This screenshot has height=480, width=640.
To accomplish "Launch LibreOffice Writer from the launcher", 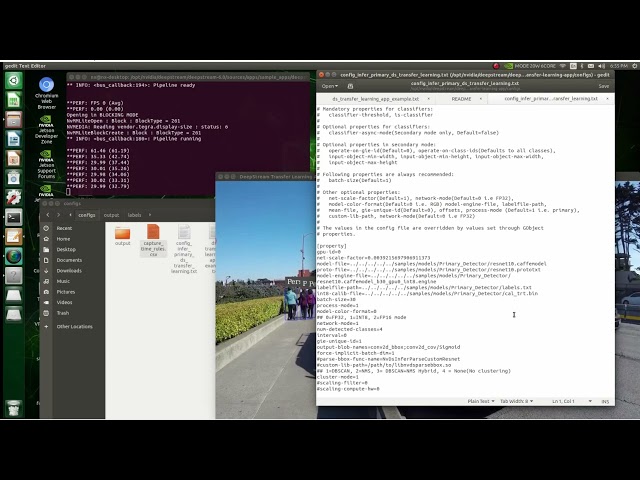I will pos(13,139).
